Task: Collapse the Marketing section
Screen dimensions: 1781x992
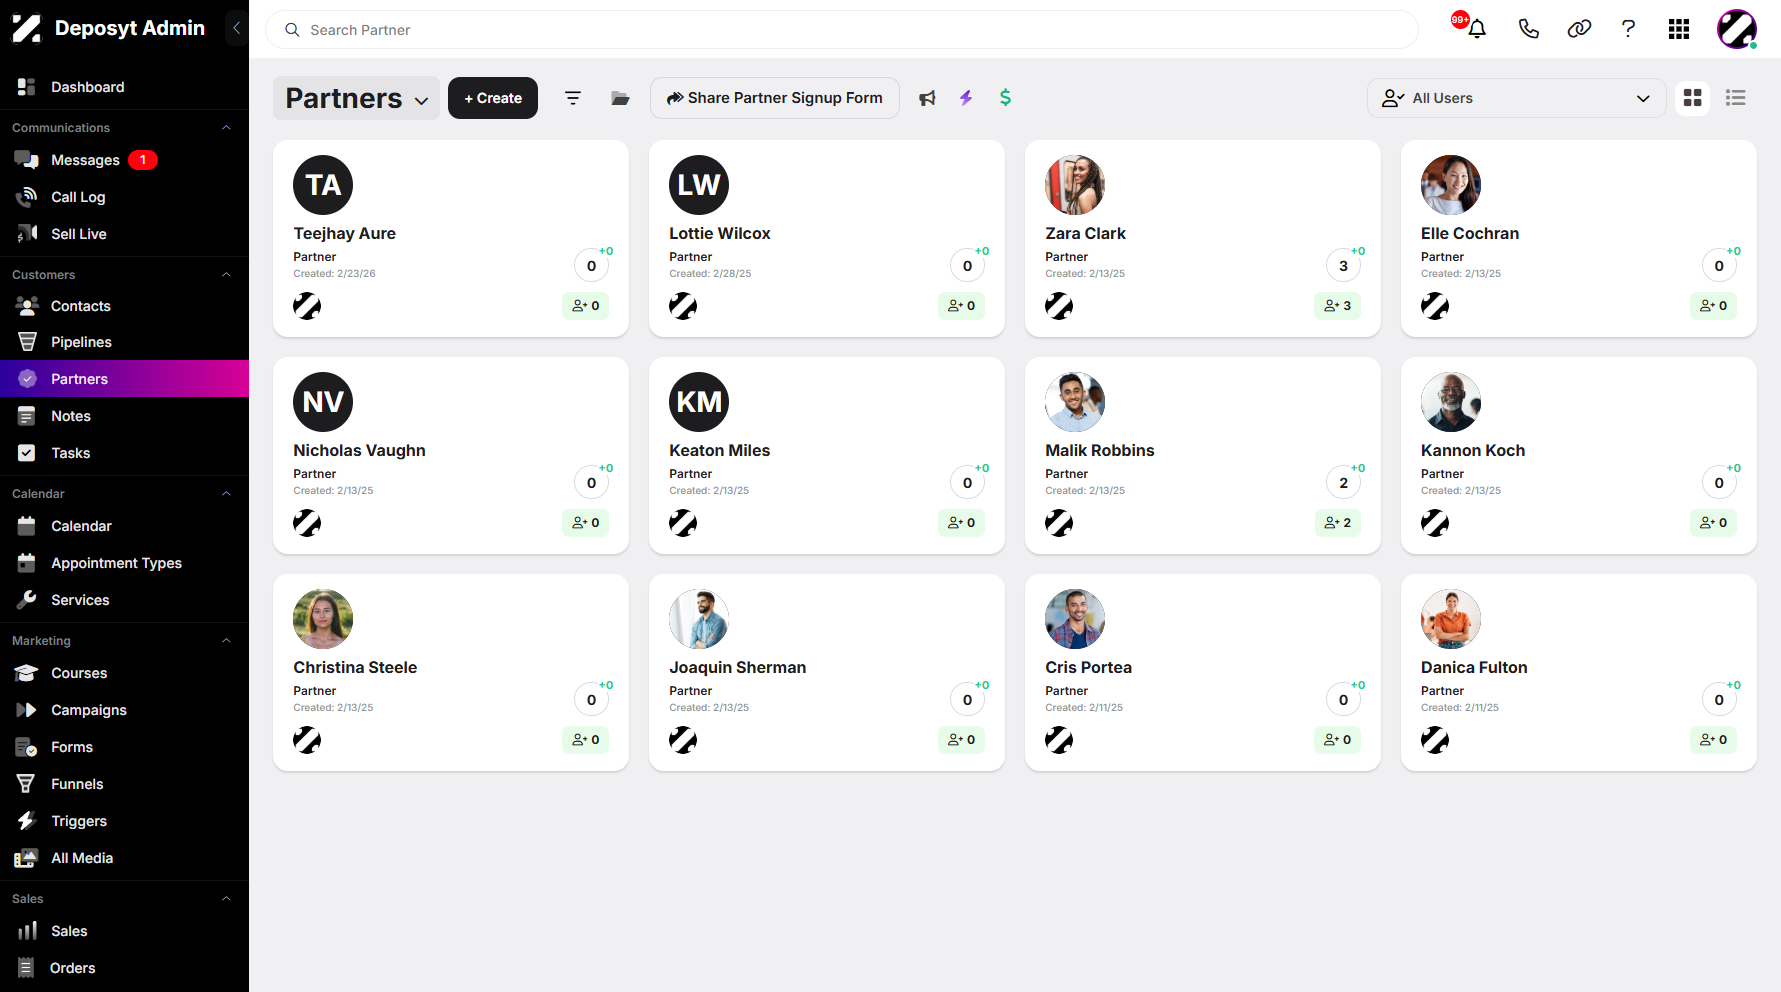Action: (226, 641)
